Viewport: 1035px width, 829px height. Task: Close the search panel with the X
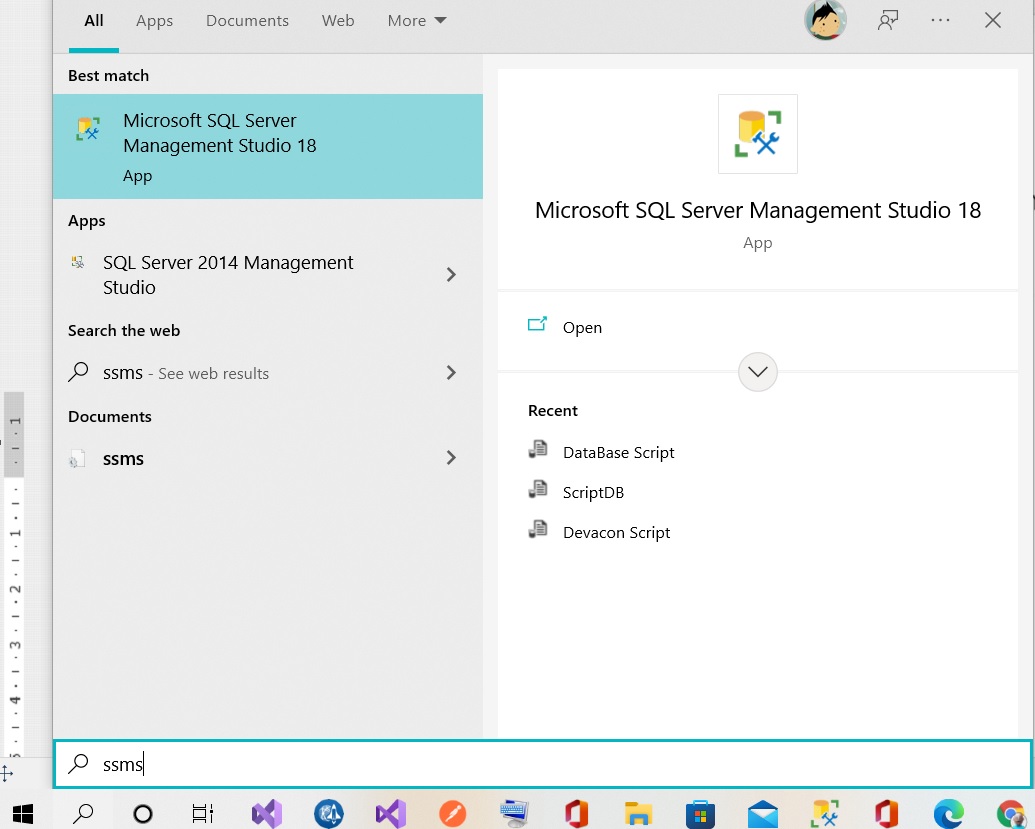click(x=993, y=20)
